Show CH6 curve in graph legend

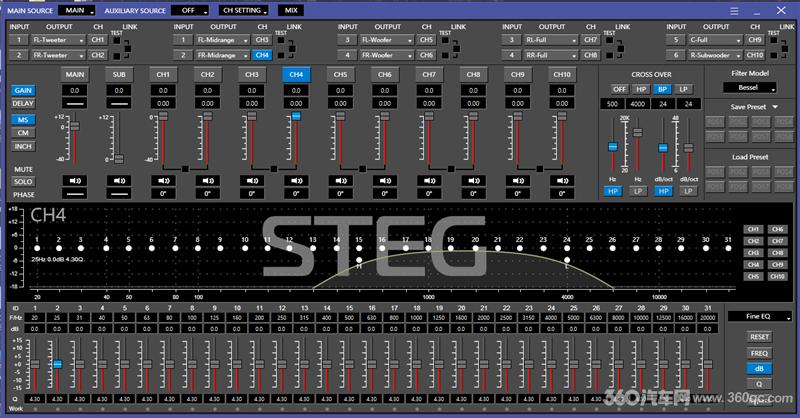(778, 230)
